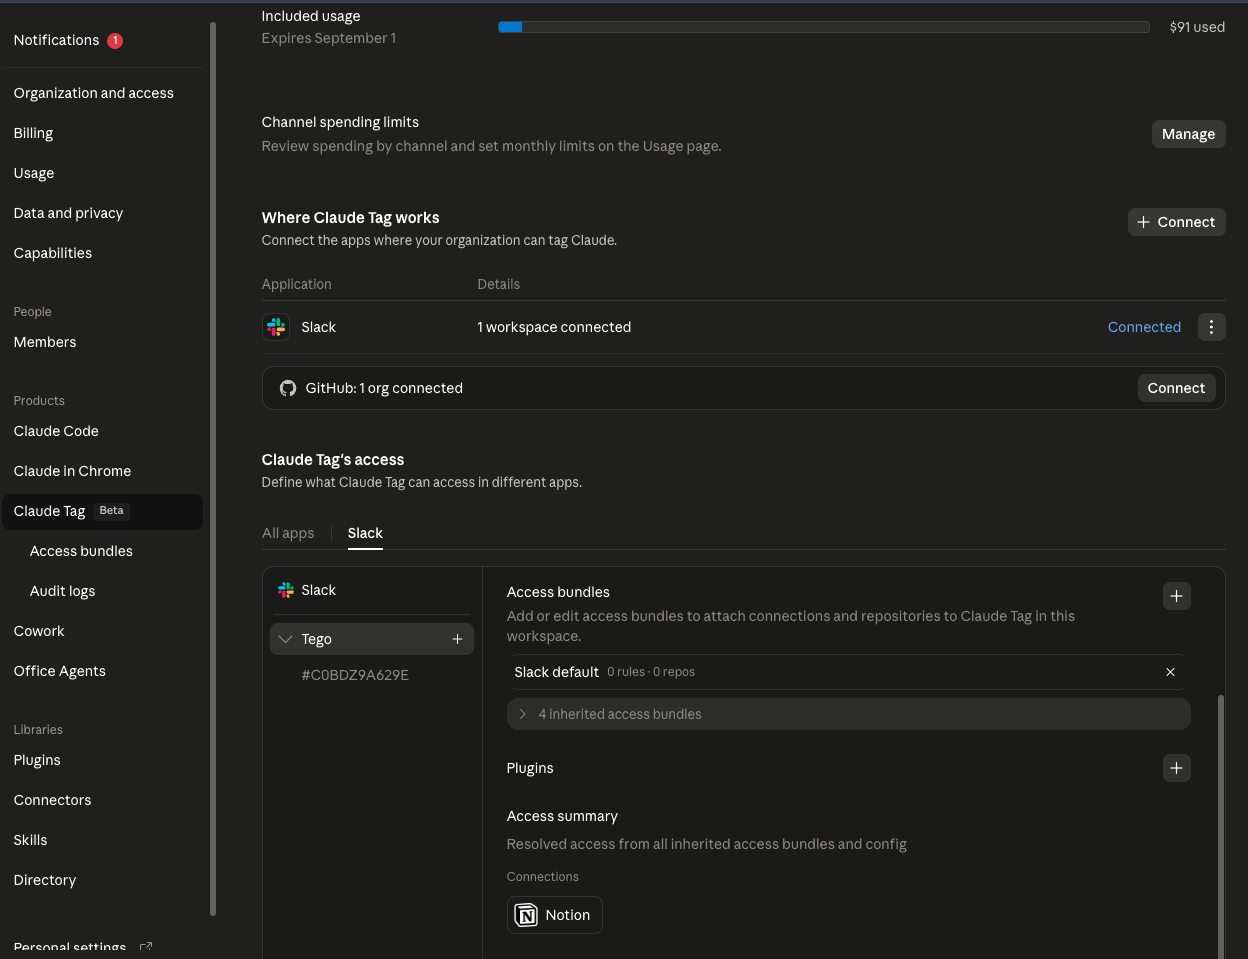Click the included usage progress bar

tap(824, 27)
